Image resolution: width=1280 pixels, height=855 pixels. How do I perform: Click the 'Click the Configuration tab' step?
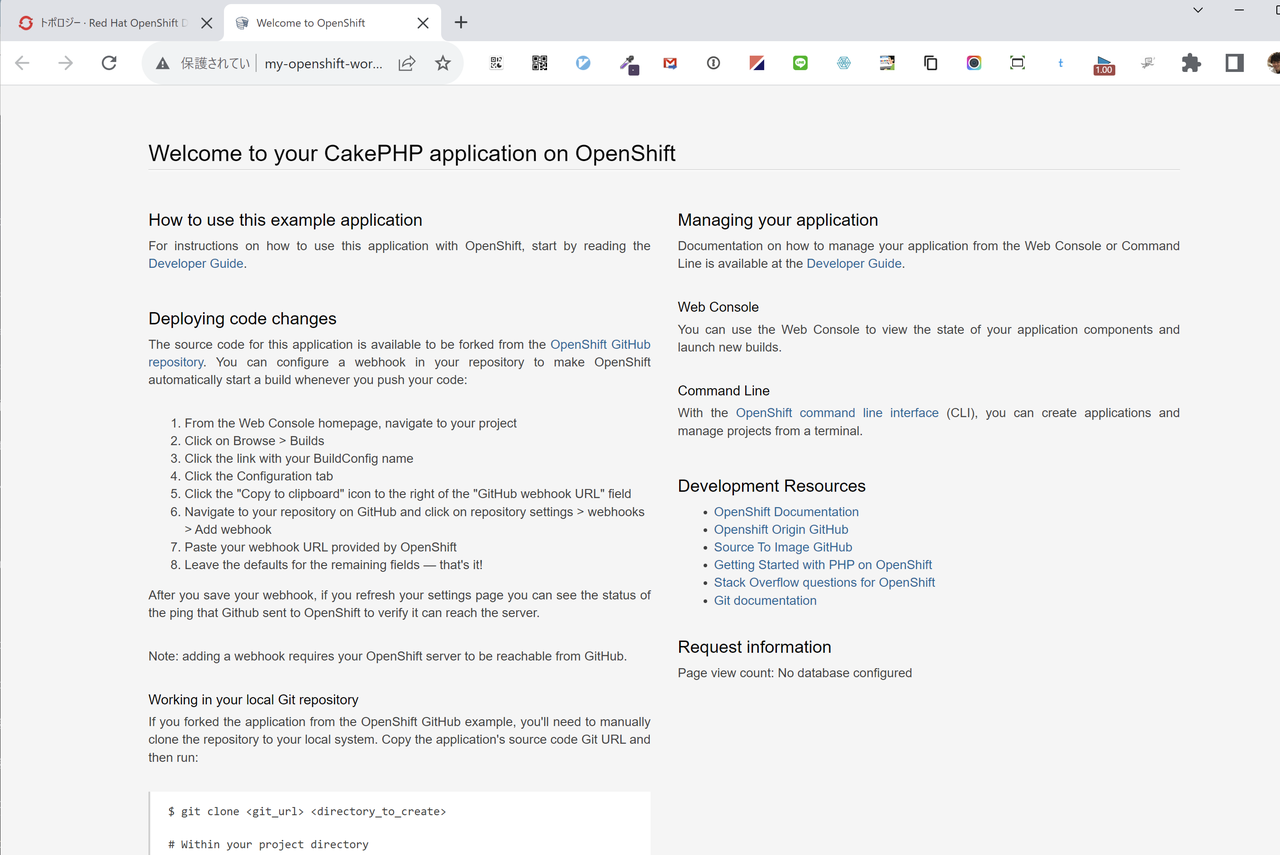click(x=259, y=476)
